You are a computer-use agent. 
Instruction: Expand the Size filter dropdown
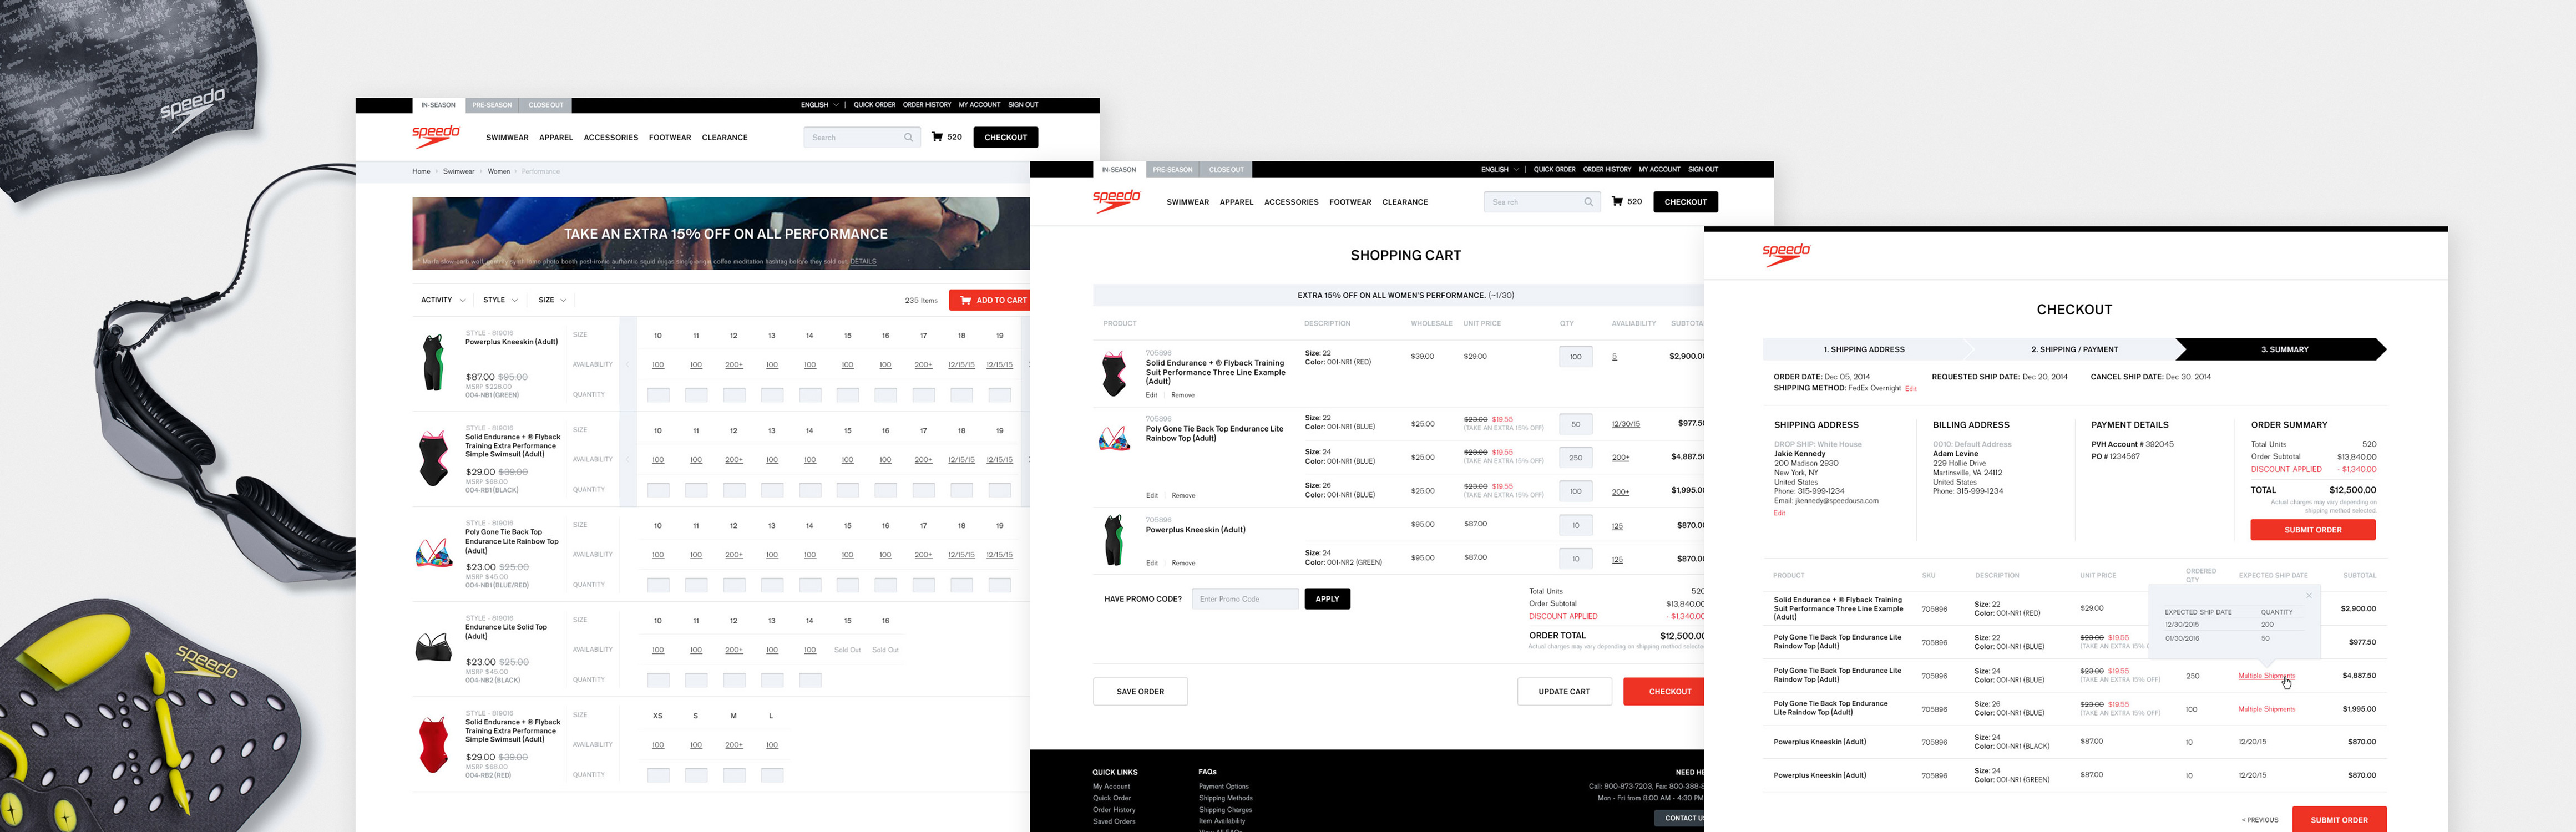coord(552,300)
